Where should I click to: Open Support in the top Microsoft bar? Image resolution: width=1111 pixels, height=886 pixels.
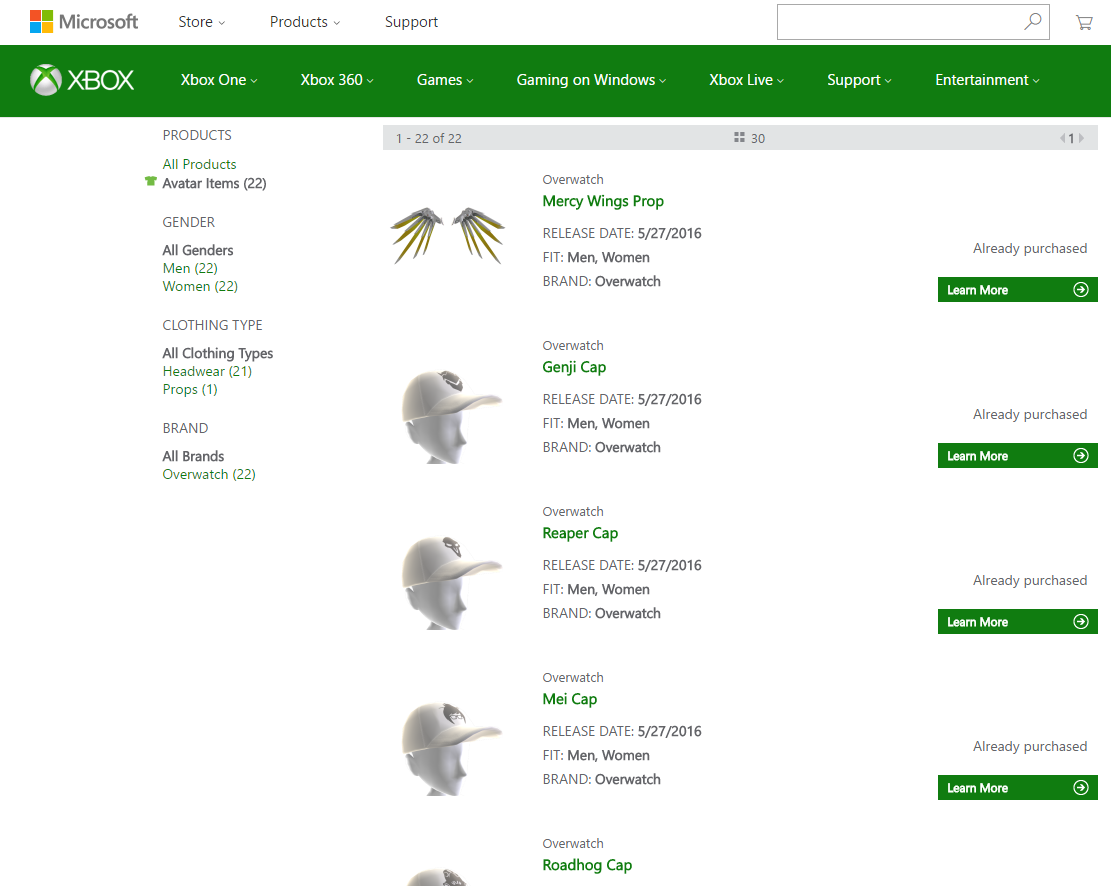411,22
